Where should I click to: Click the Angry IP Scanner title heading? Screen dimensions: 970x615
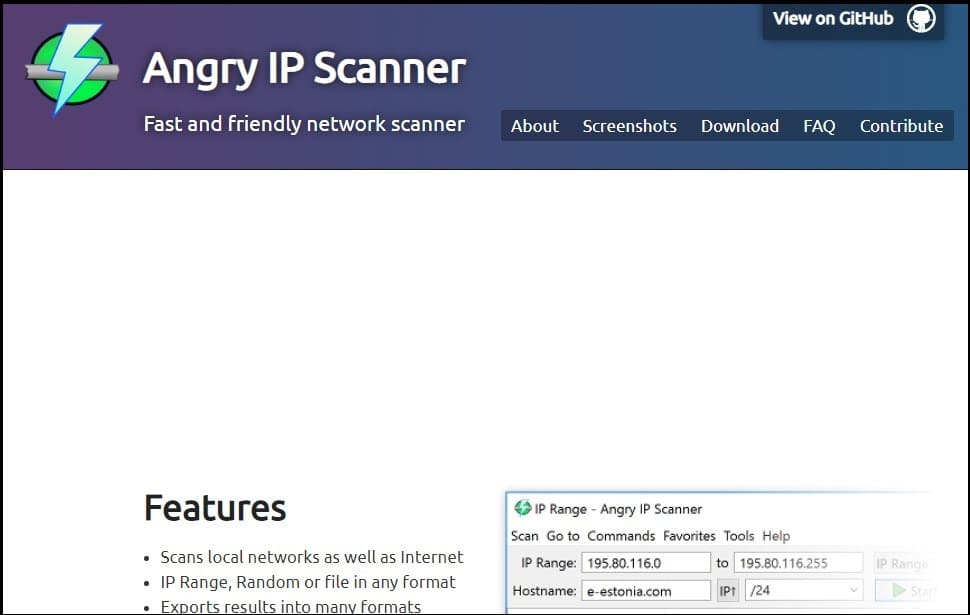(x=304, y=69)
